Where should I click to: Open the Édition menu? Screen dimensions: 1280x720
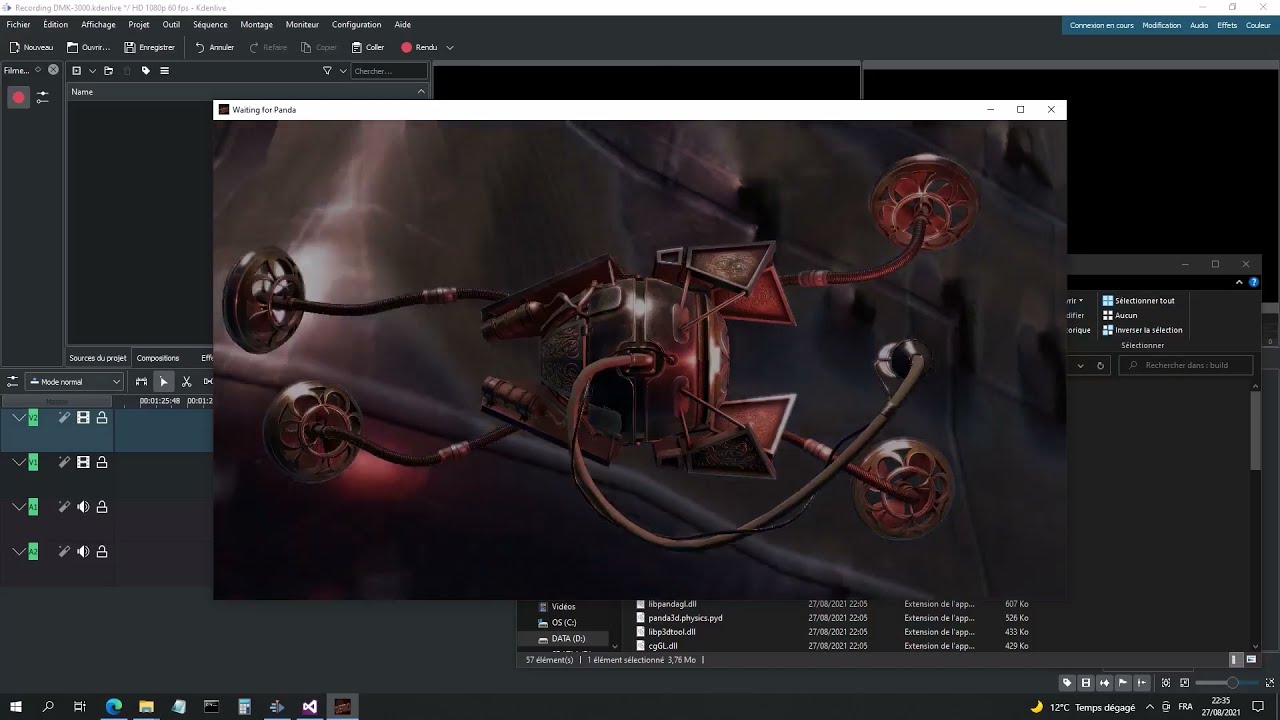pyautogui.click(x=56, y=24)
